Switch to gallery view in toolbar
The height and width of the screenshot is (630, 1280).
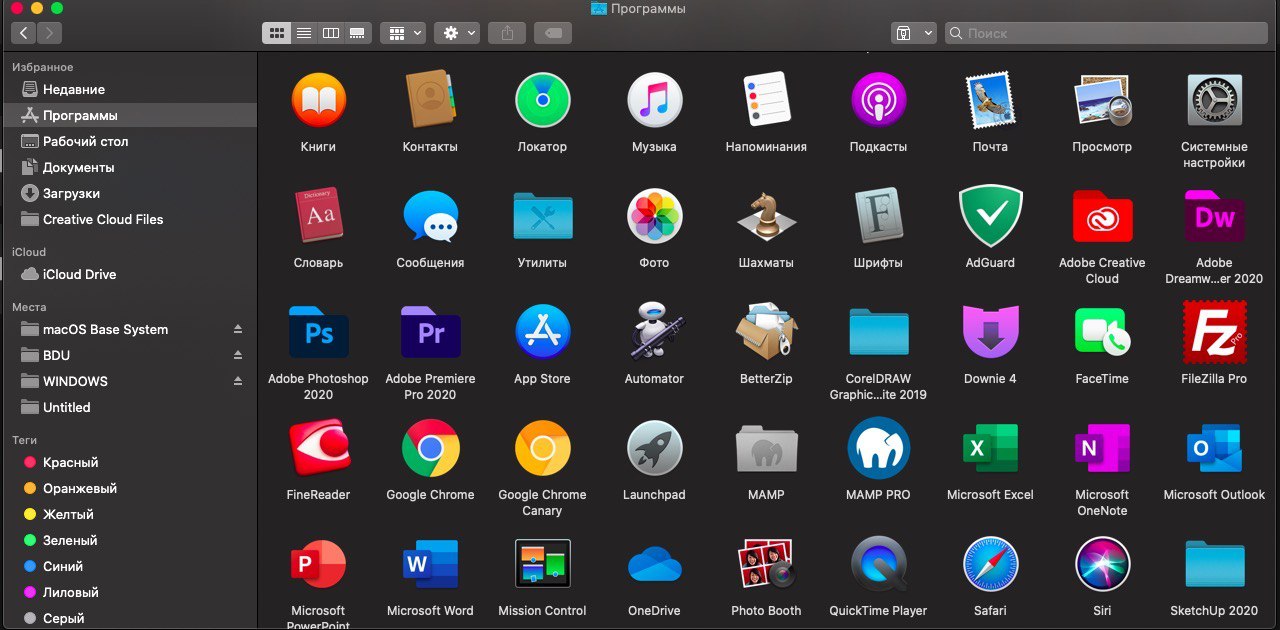[358, 33]
